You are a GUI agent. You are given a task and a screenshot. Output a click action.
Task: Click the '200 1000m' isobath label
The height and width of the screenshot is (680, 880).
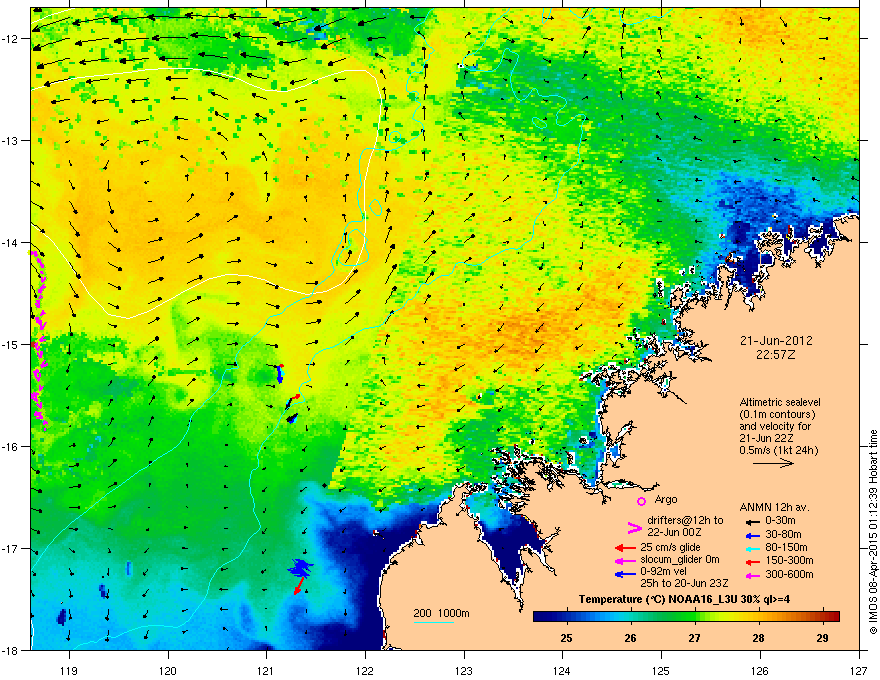click(441, 613)
